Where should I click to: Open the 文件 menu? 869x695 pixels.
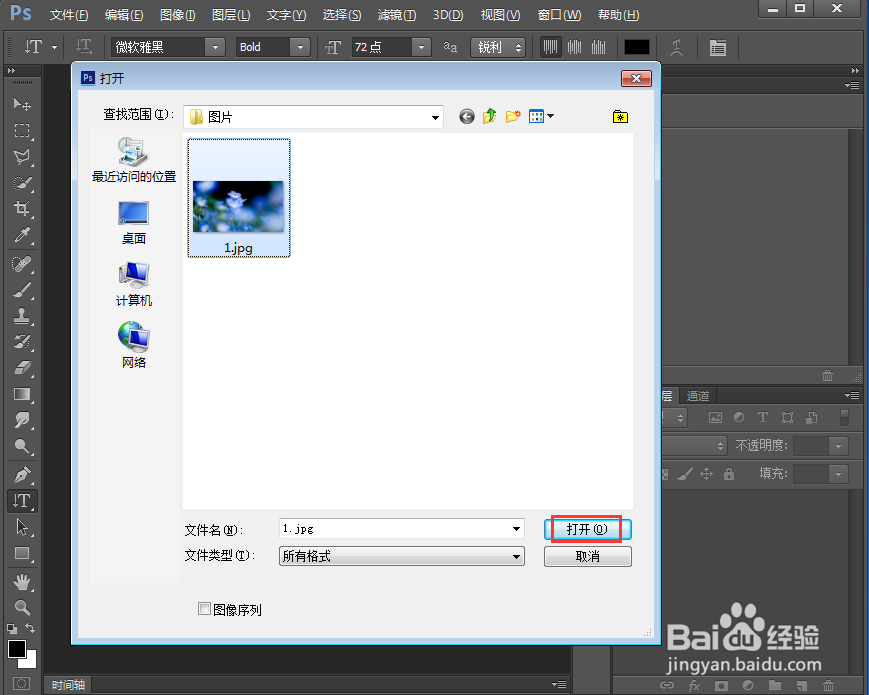point(69,15)
